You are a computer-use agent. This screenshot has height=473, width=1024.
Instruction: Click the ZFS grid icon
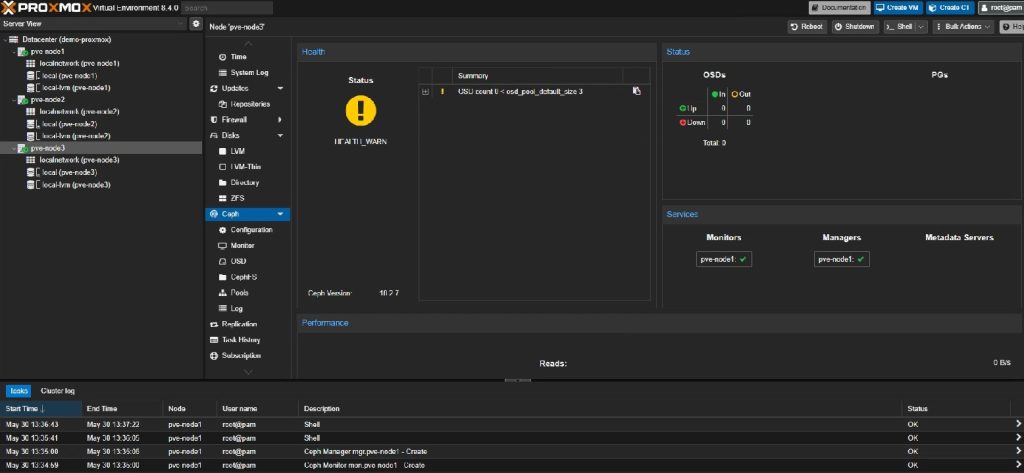tap(223, 198)
